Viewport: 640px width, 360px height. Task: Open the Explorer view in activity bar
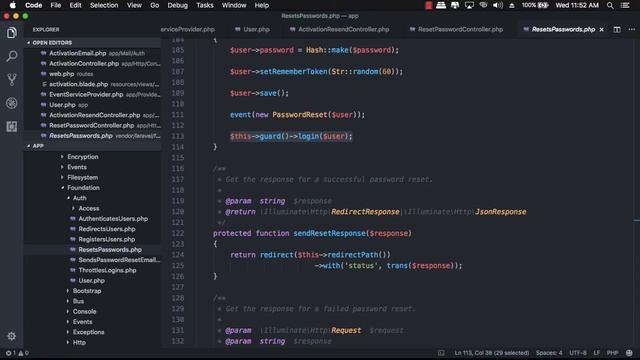tap(11, 33)
